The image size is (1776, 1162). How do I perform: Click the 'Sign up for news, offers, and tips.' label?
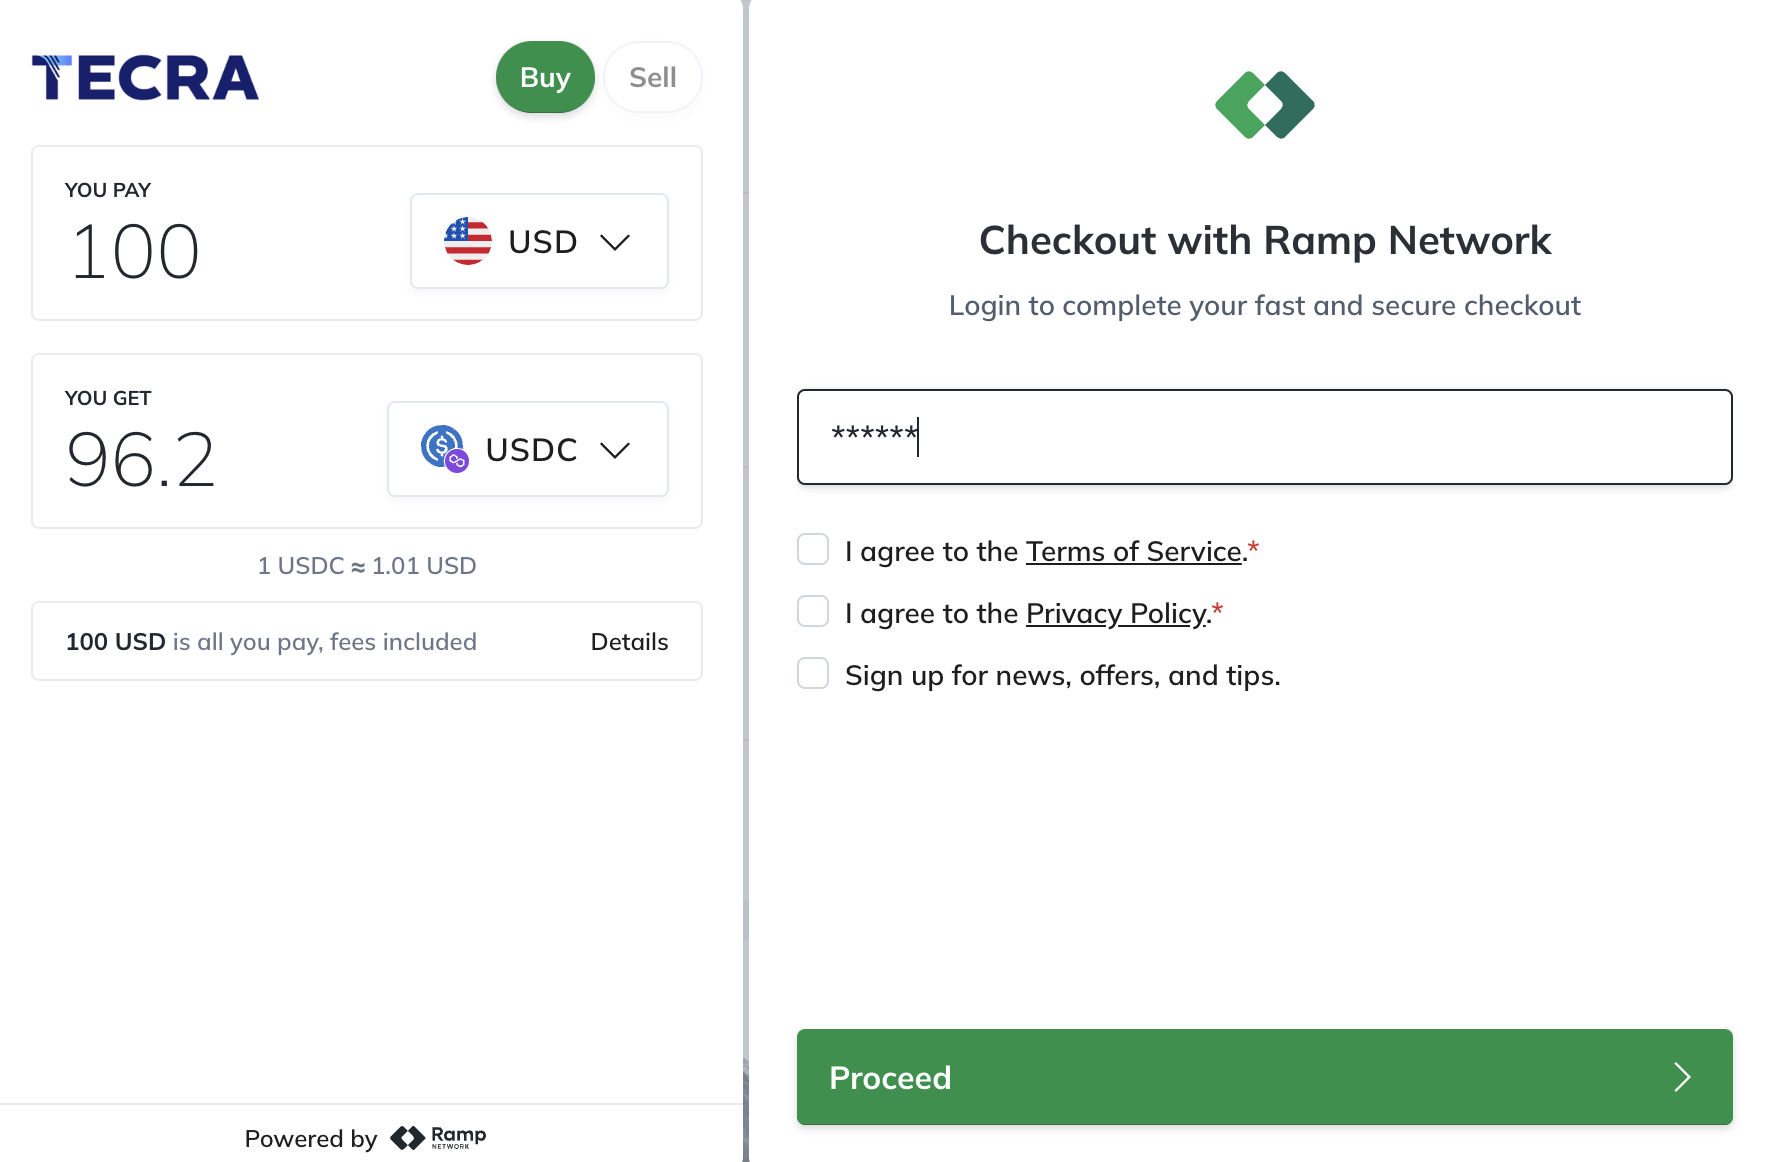coord(1063,675)
